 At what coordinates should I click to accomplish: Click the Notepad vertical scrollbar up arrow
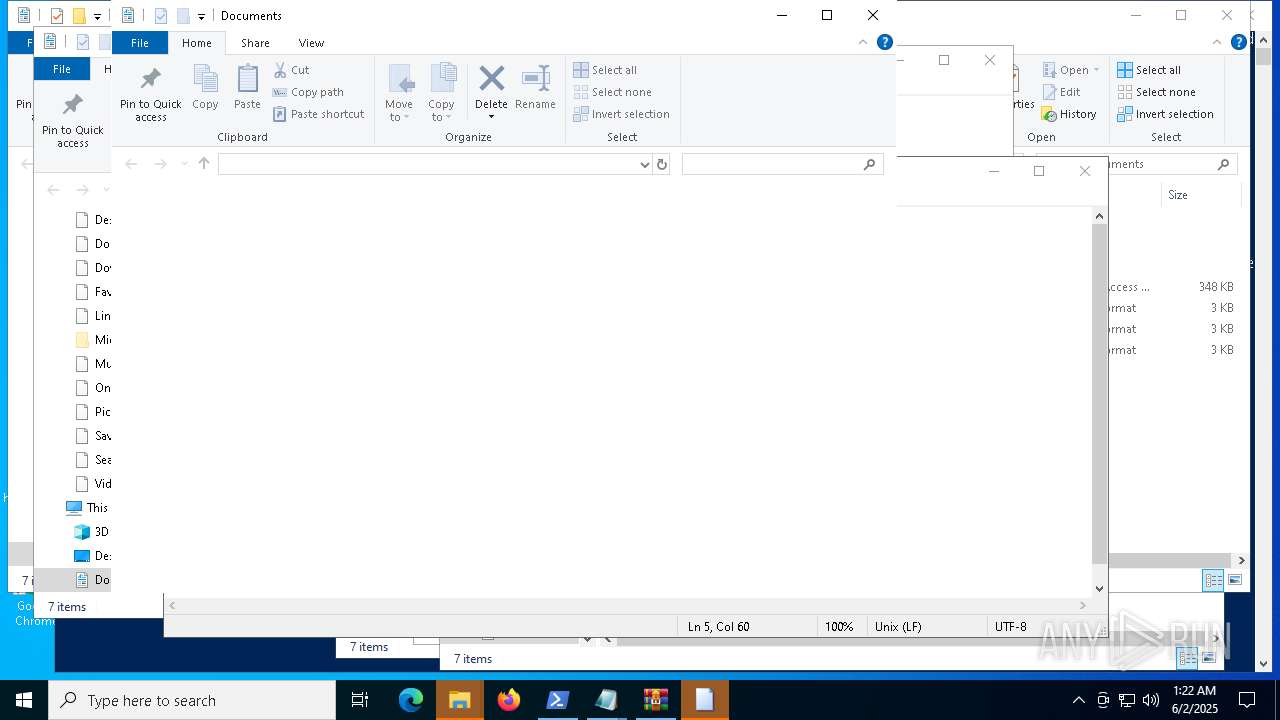pos(1100,216)
